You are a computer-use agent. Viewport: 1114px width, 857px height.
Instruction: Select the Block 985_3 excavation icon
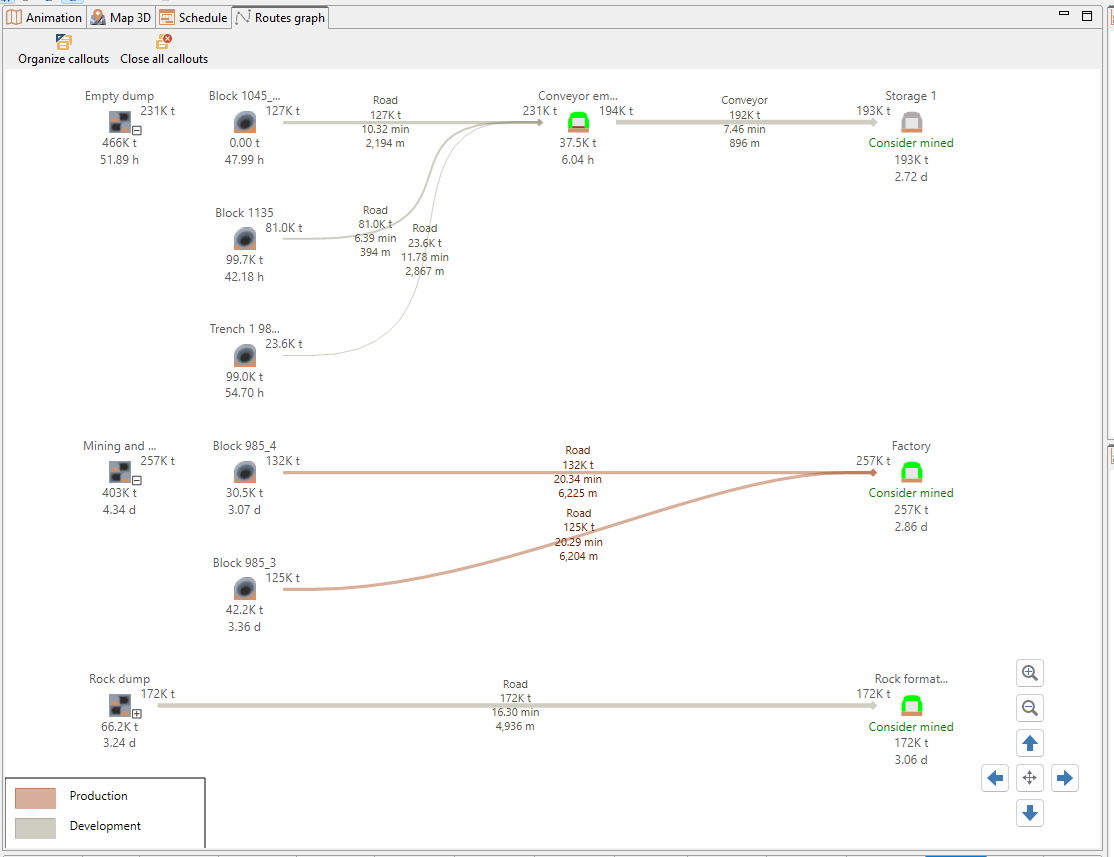click(x=244, y=588)
